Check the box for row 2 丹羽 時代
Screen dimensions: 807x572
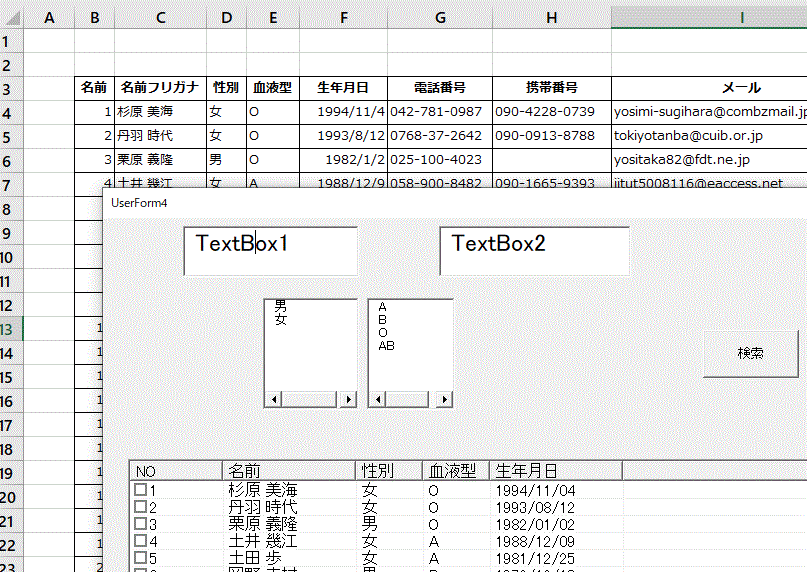tap(141, 507)
